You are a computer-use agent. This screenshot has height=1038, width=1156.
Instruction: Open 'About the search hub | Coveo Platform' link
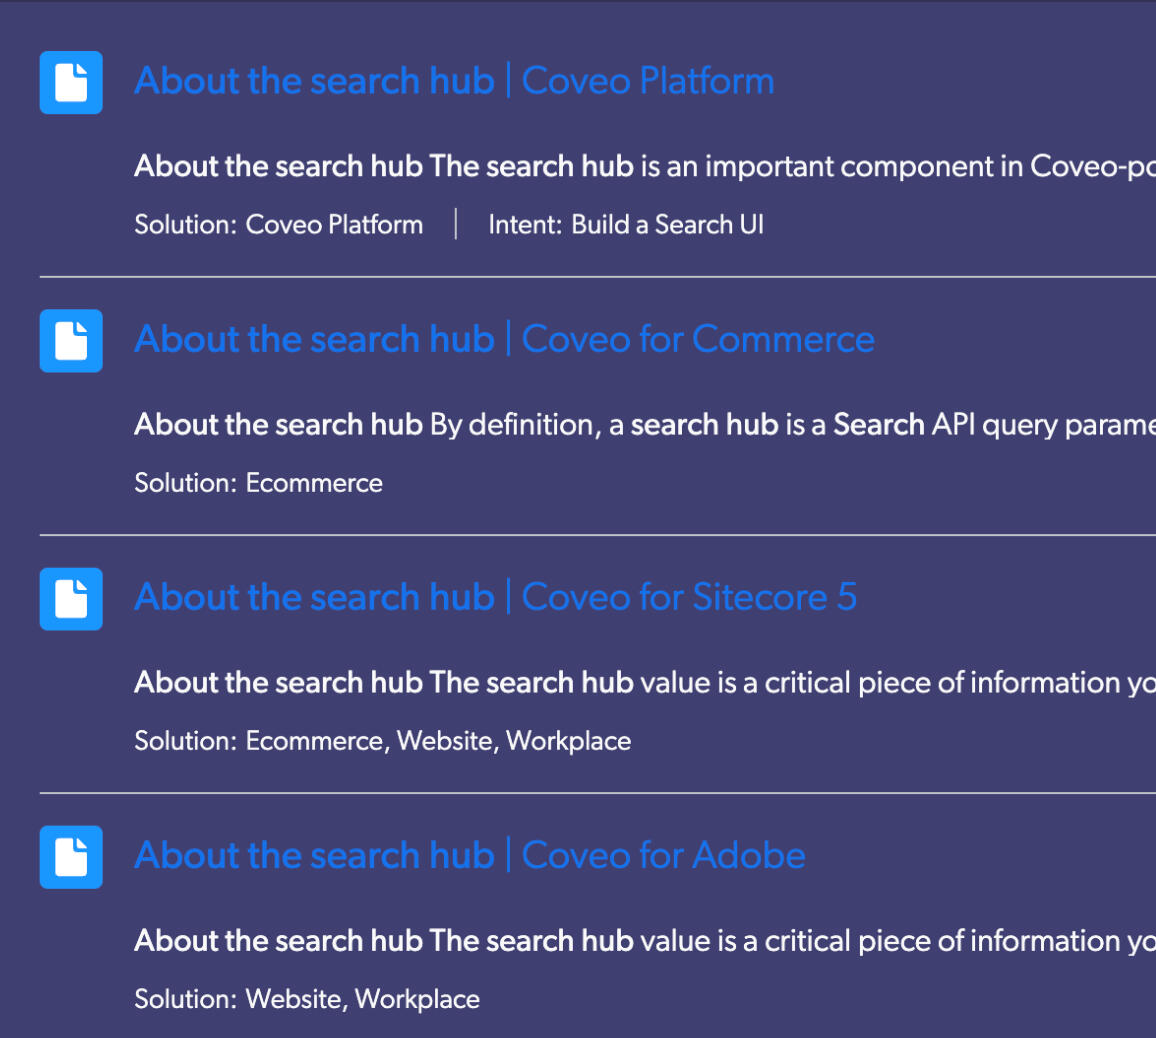click(x=454, y=81)
